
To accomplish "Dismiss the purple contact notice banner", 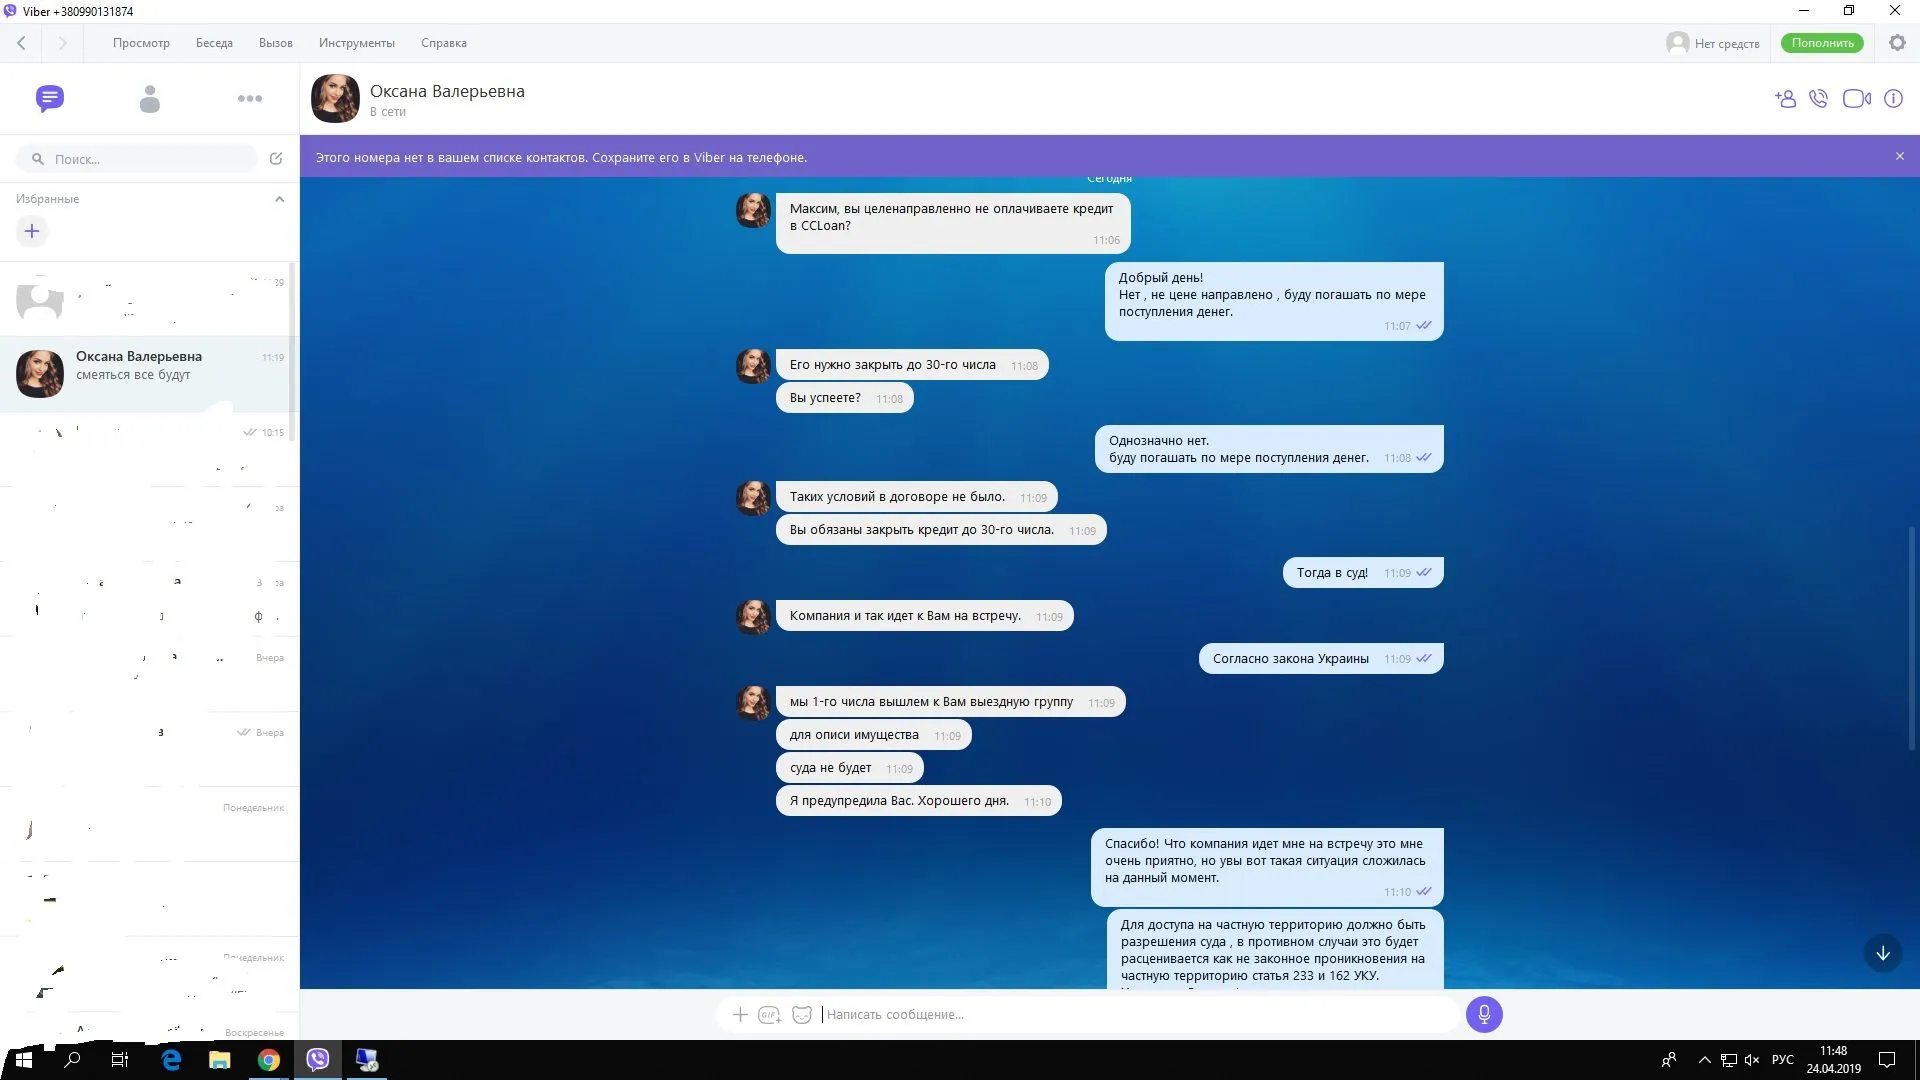I will pos(1899,156).
